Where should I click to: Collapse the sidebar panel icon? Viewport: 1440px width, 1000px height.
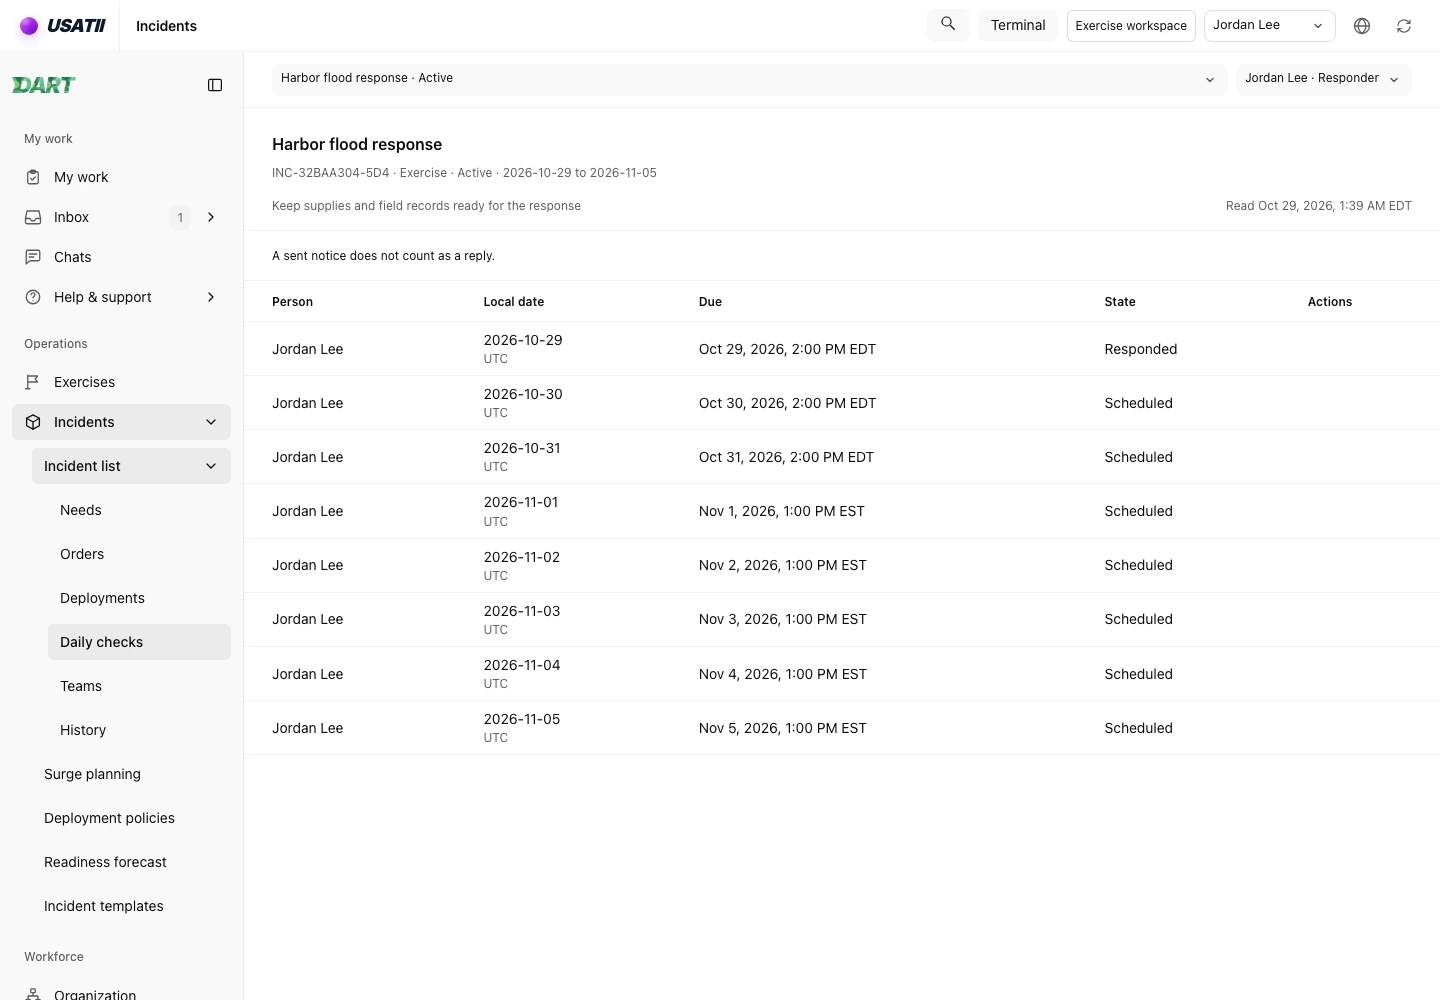click(x=215, y=85)
